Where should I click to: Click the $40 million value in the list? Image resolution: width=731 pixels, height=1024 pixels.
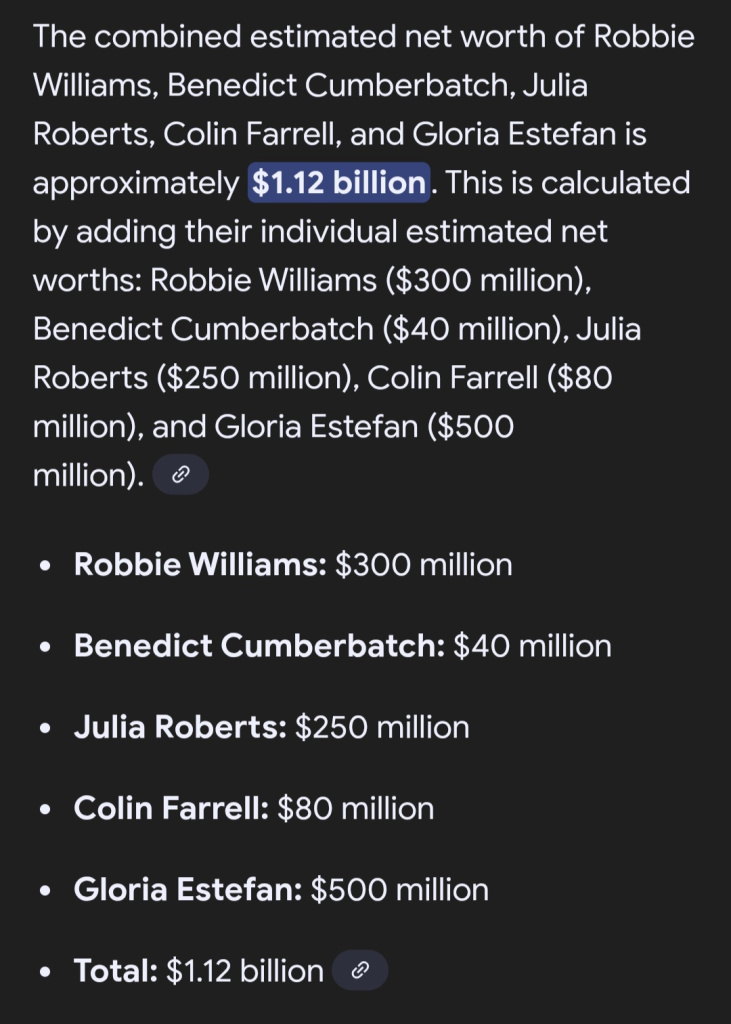pos(532,646)
